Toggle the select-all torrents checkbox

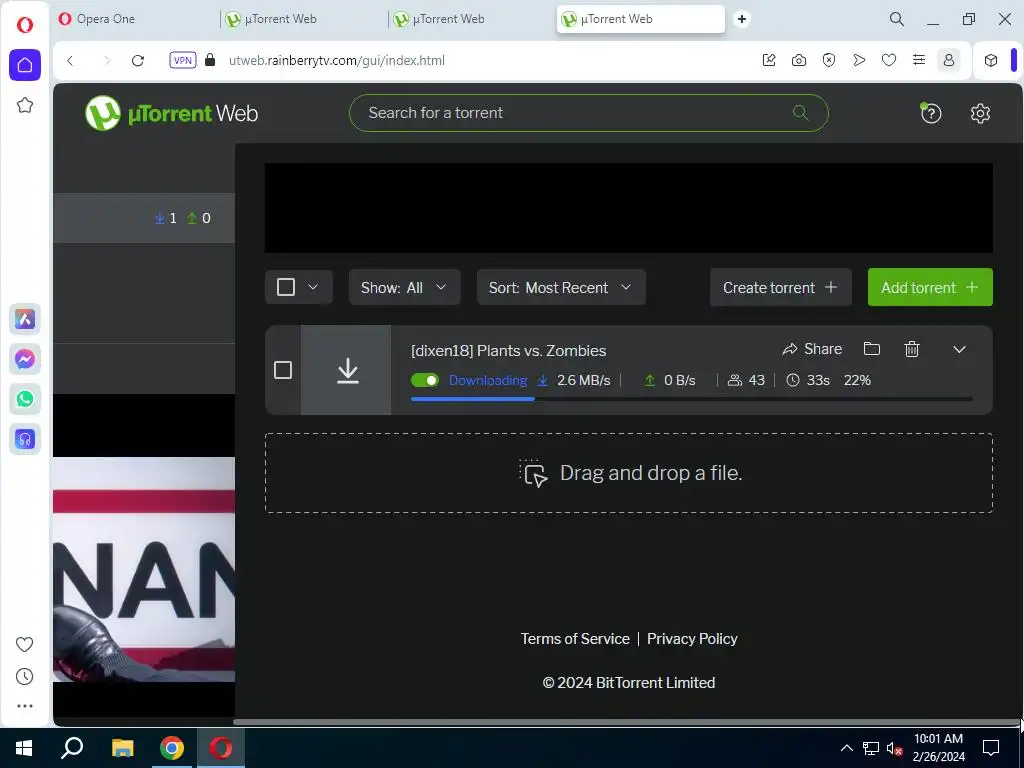click(x=285, y=287)
